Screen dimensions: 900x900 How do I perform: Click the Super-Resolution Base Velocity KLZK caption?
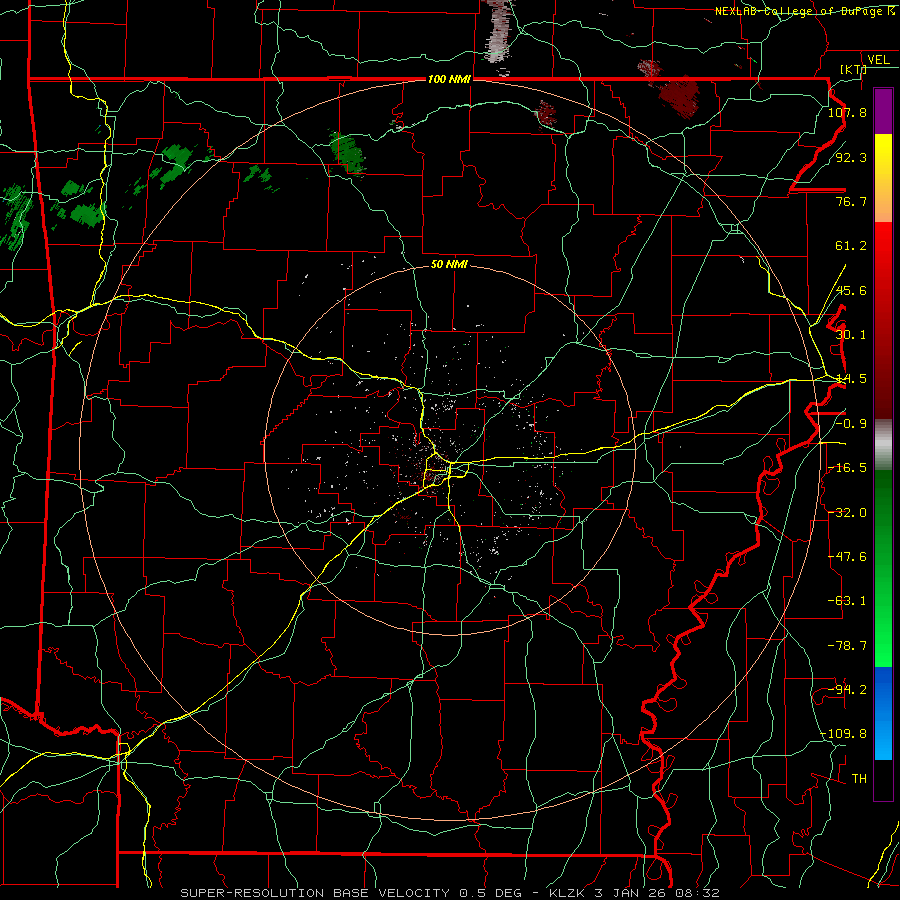tap(449, 893)
